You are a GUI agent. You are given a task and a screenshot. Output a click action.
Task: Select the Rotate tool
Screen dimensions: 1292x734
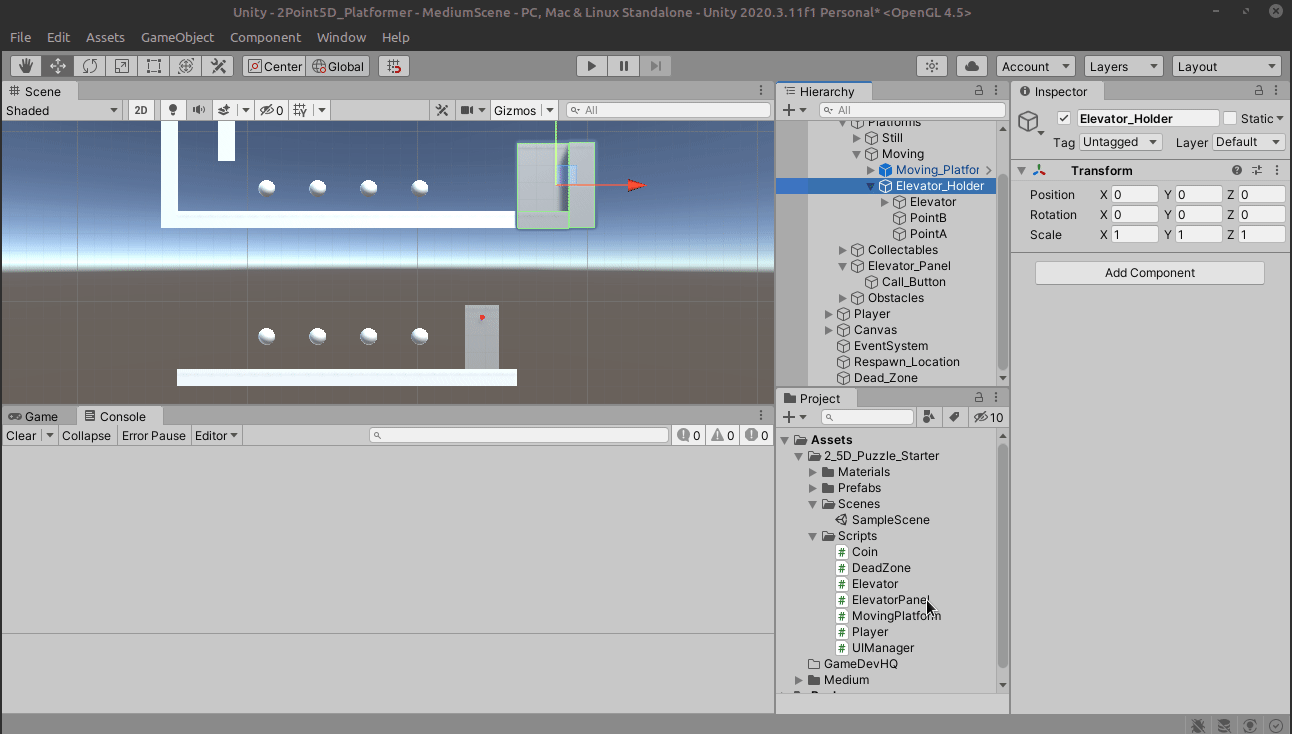pos(90,66)
